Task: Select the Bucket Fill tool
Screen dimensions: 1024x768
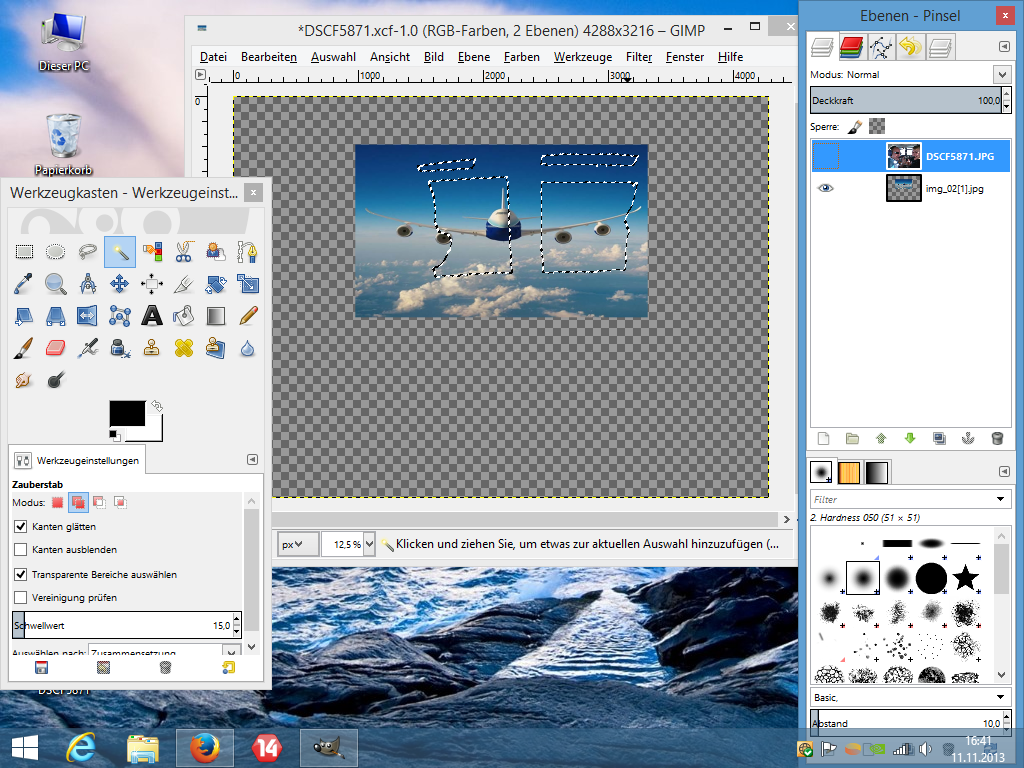Action: click(x=183, y=316)
